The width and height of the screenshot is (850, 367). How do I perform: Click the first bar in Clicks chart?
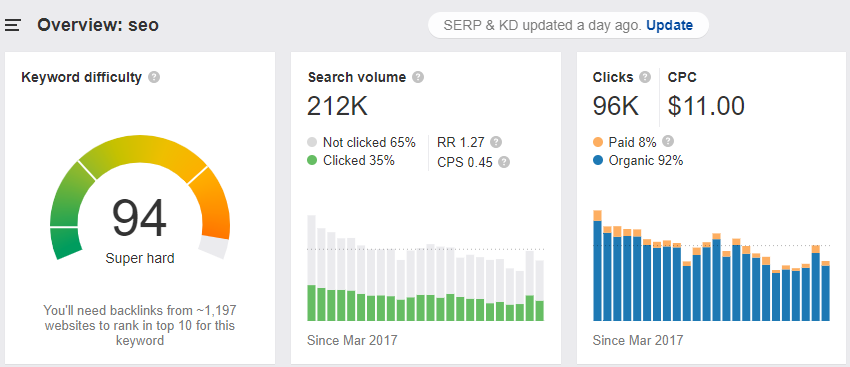(597, 265)
